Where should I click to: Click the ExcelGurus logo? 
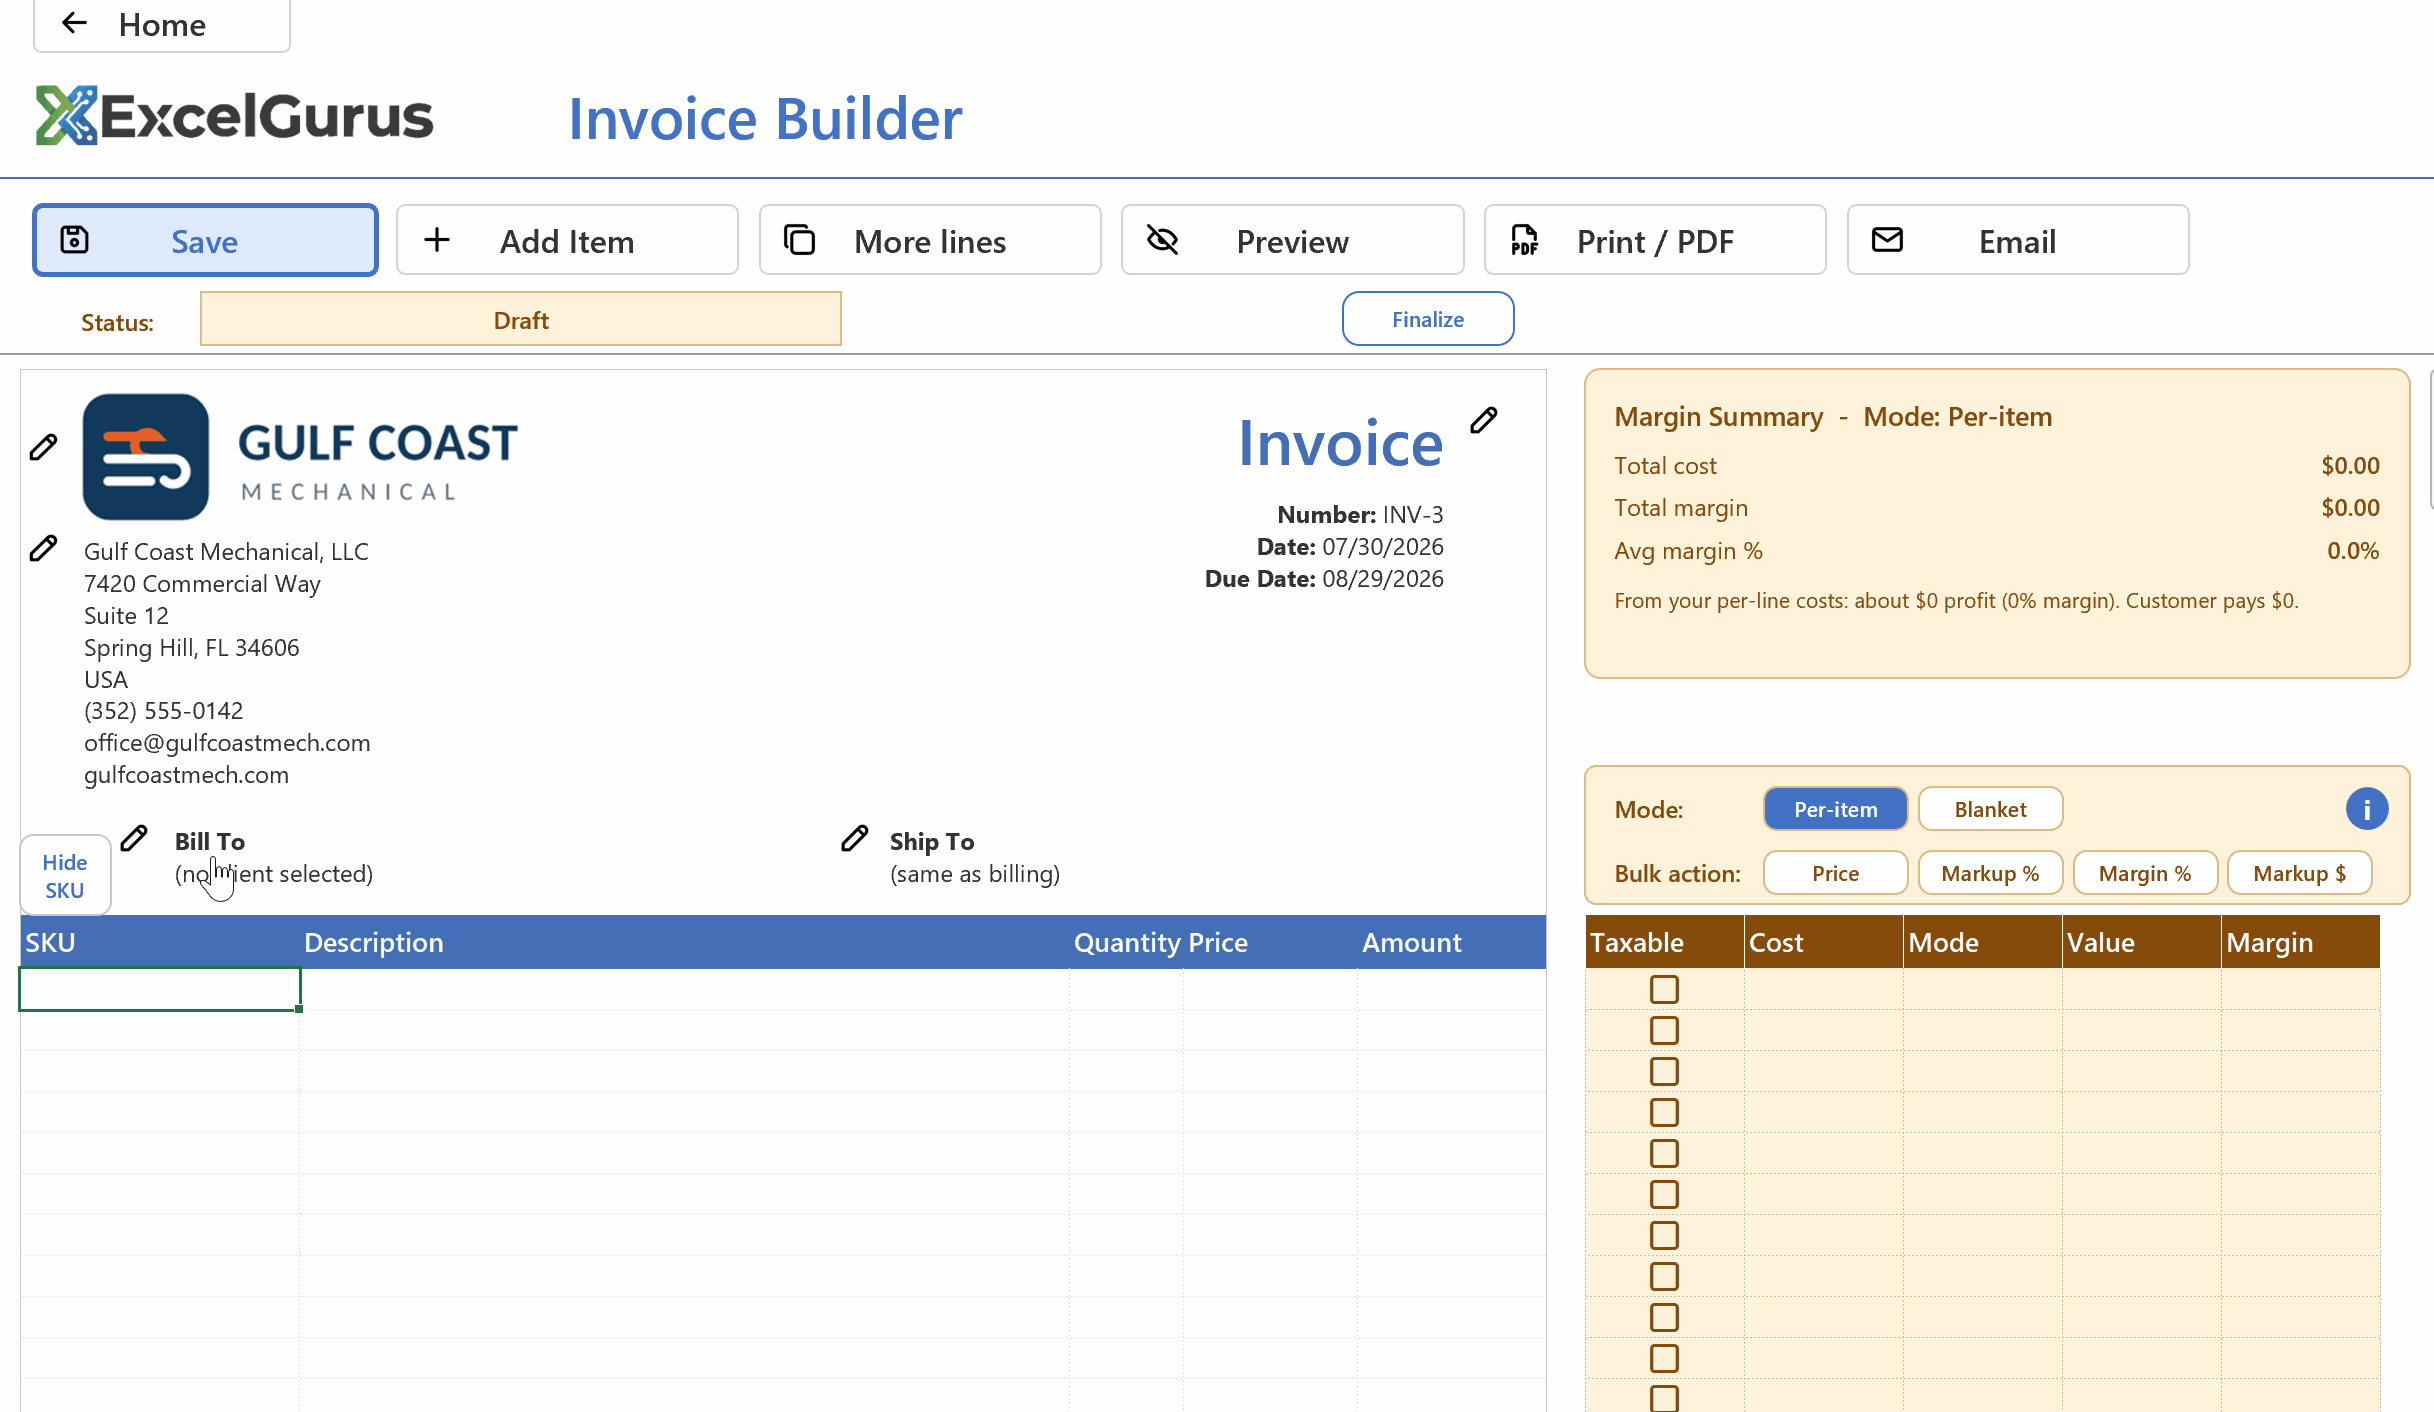pos(235,116)
